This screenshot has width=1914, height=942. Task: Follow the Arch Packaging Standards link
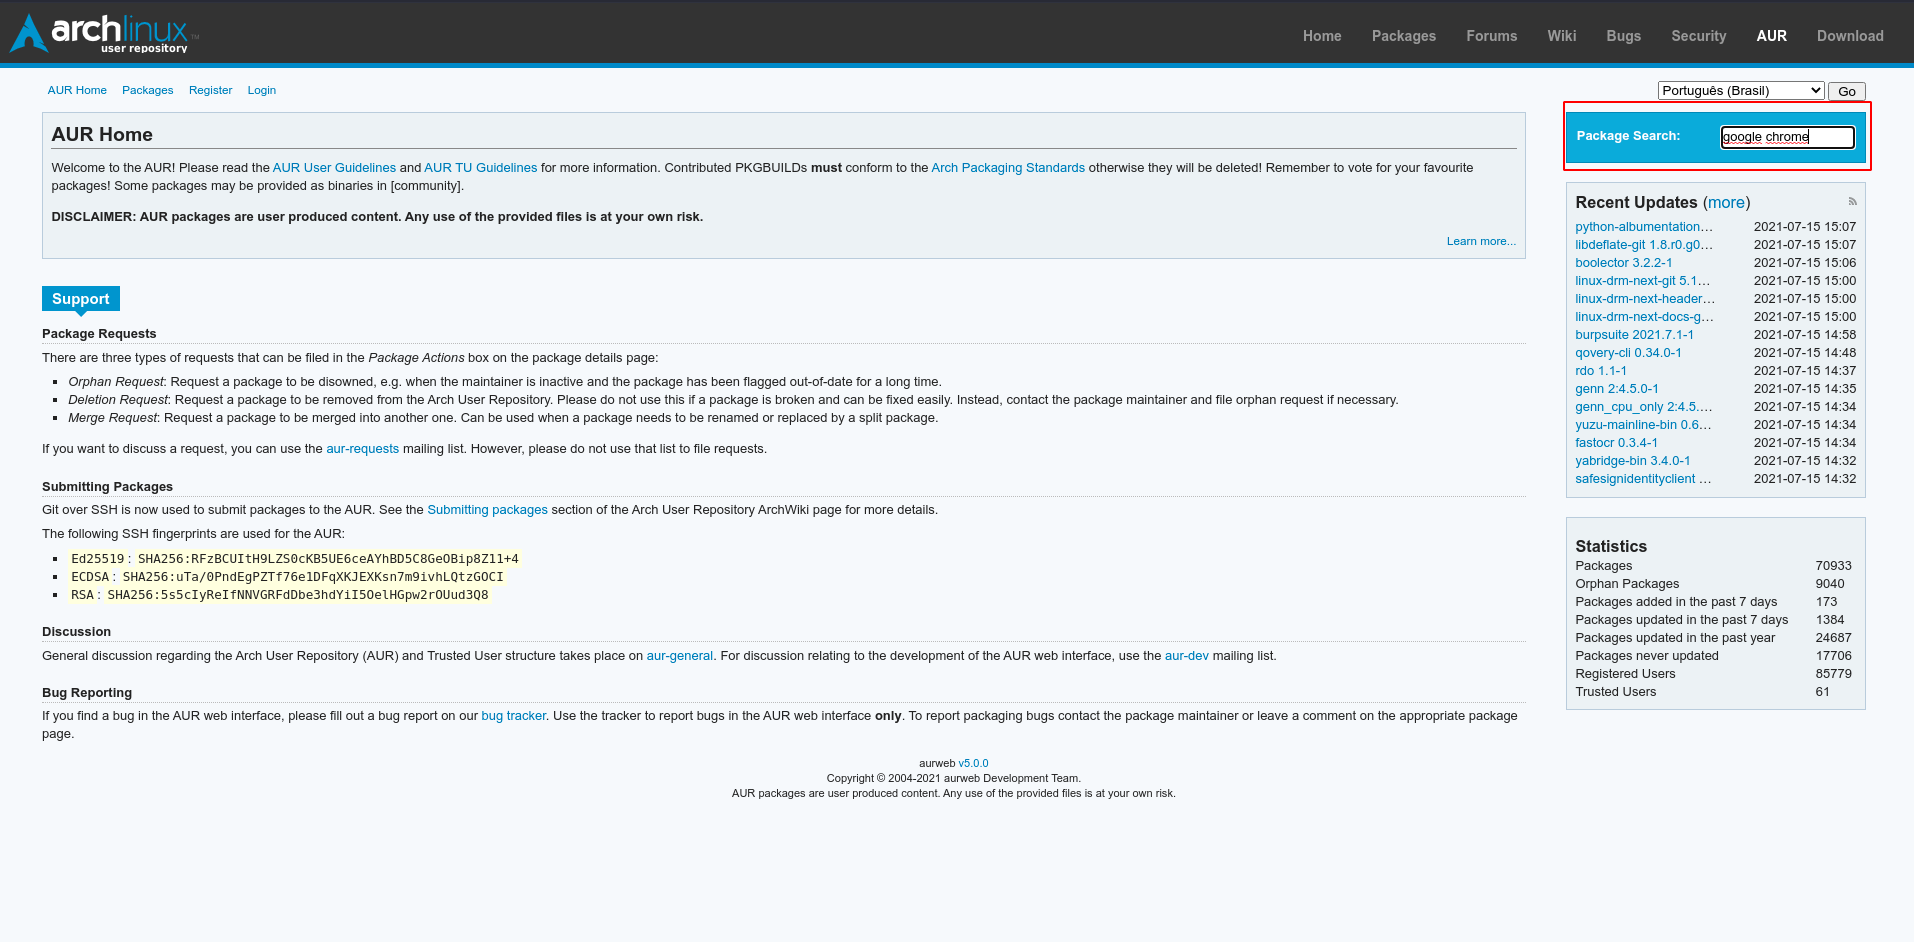[x=1007, y=168]
